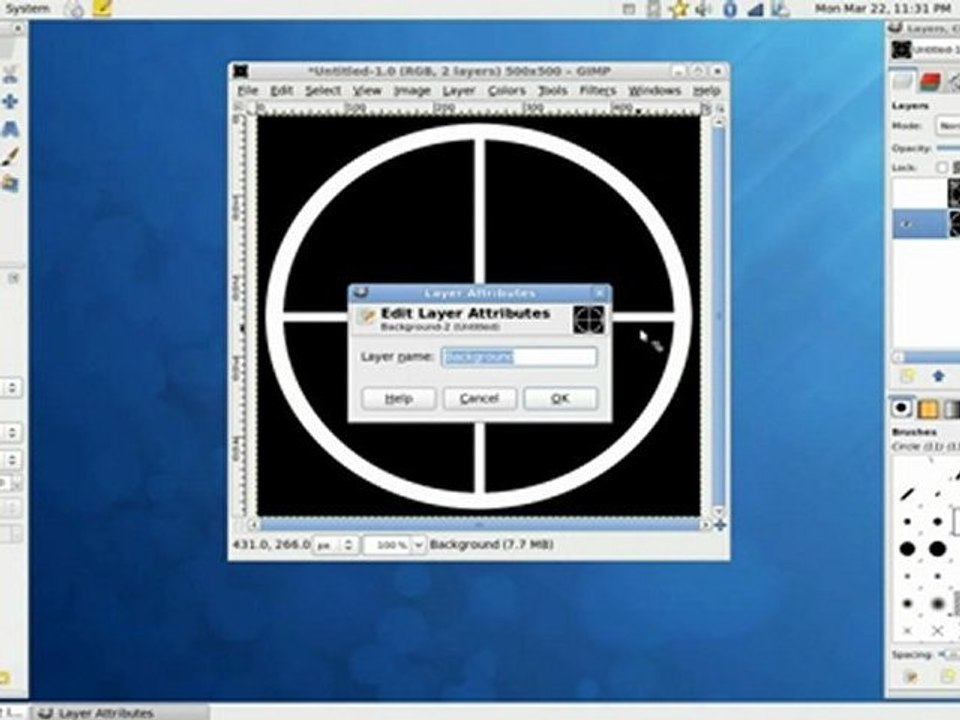Toggle the Lock alpha channel checkbox

[940, 167]
